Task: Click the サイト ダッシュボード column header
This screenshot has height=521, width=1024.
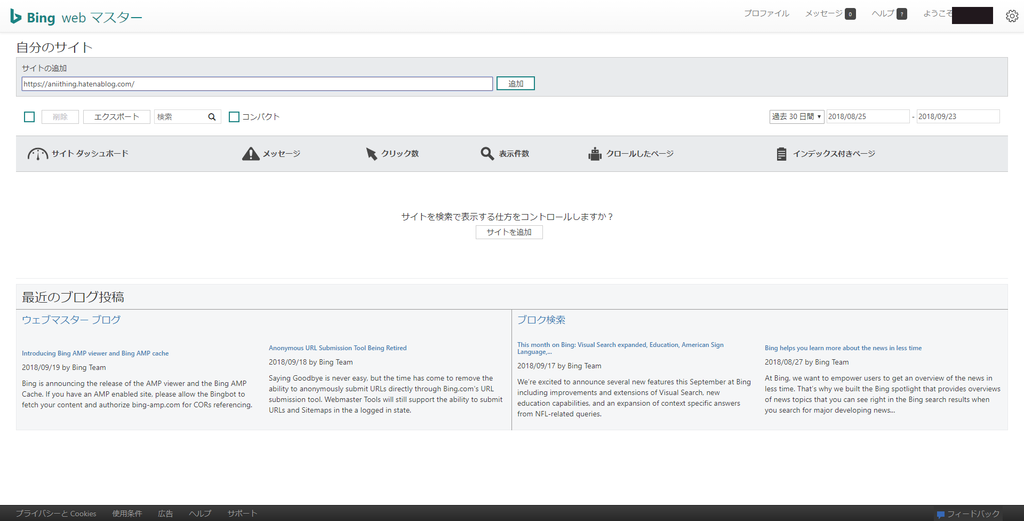Action: (90, 154)
